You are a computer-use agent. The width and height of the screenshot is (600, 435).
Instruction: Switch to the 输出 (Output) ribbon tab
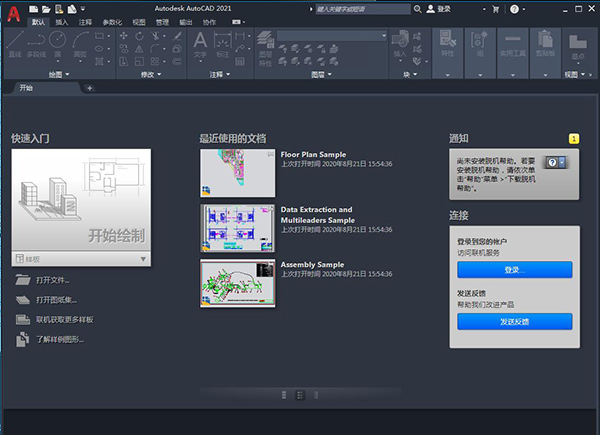186,22
